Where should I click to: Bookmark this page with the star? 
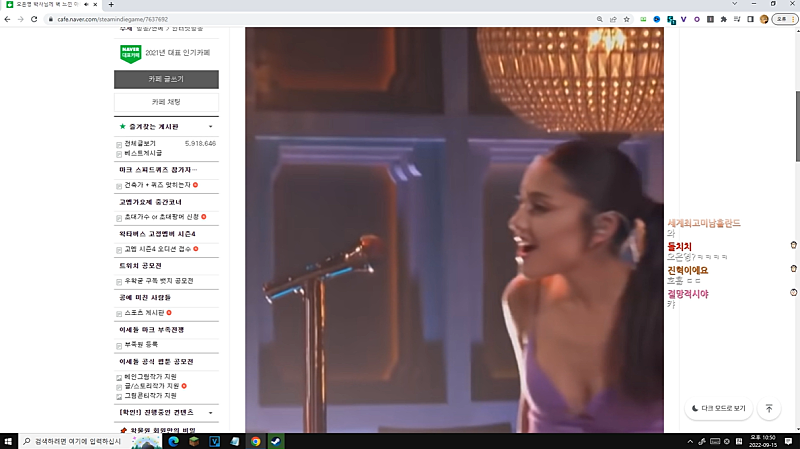tap(627, 19)
